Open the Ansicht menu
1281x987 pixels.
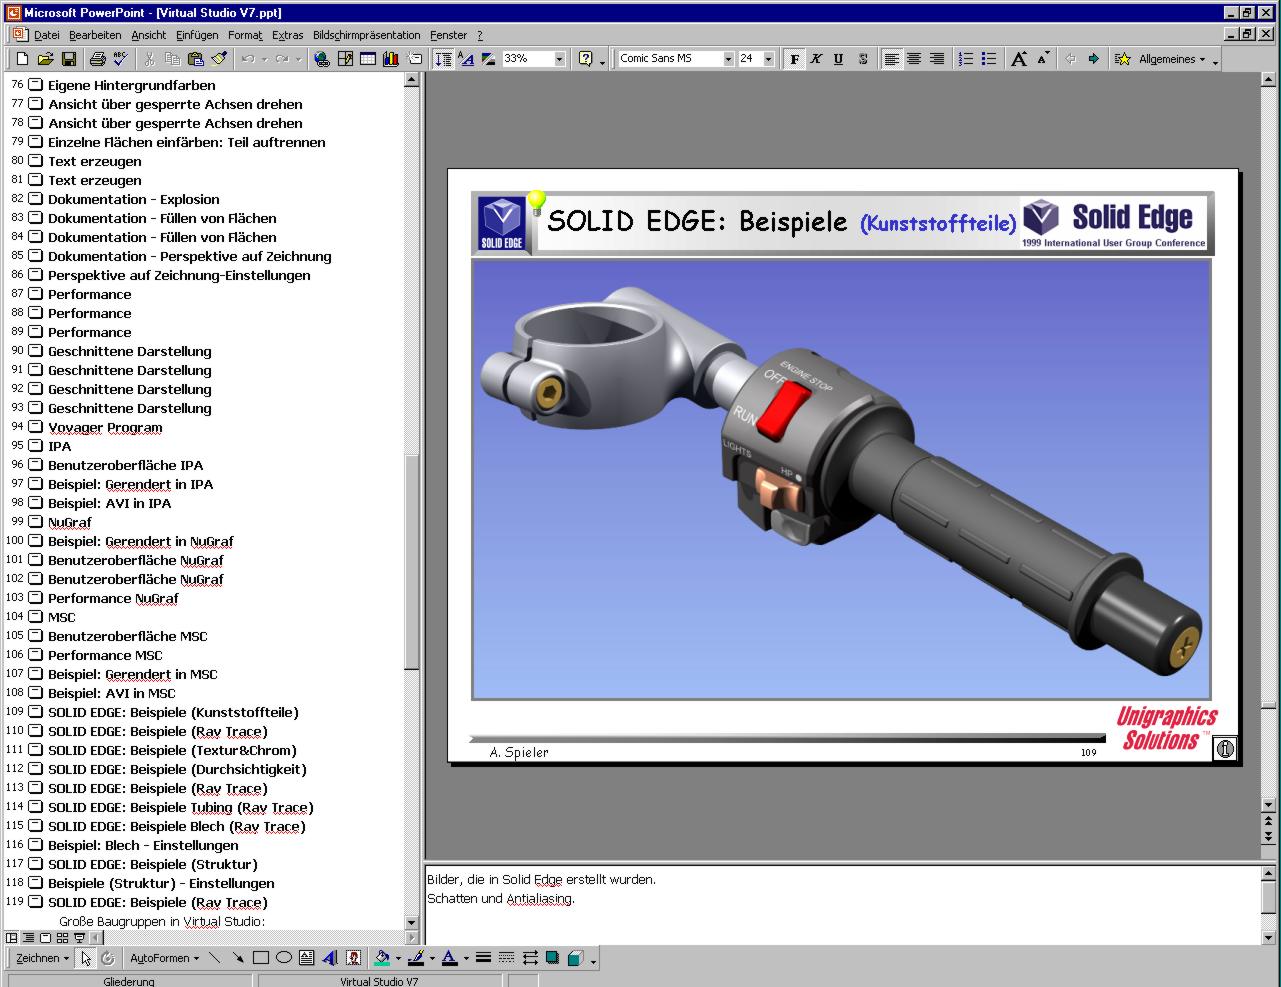149,35
